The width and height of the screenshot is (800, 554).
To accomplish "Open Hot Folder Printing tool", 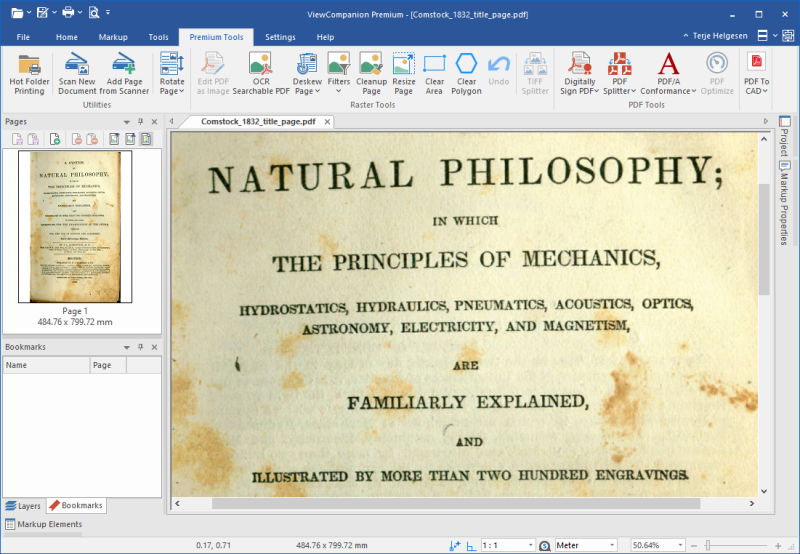I will pyautogui.click(x=29, y=73).
